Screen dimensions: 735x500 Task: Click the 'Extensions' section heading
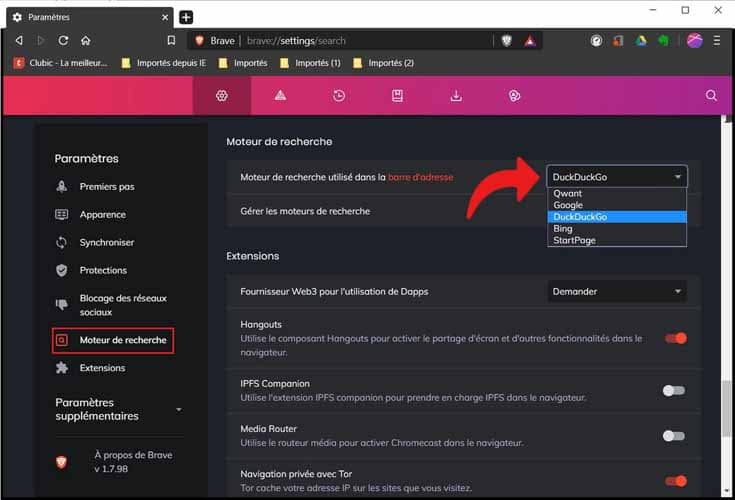coord(253,256)
